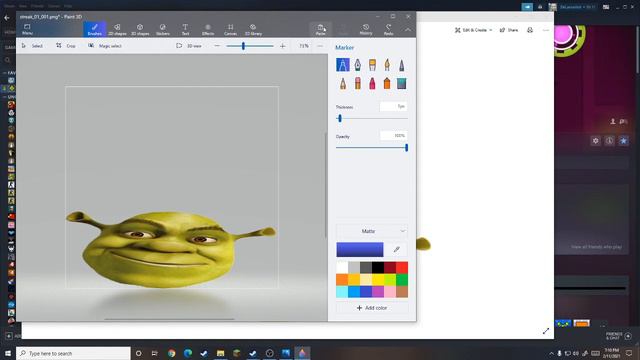Open Chrome from the taskbar
The height and width of the screenshot is (360, 640).
[171, 353]
